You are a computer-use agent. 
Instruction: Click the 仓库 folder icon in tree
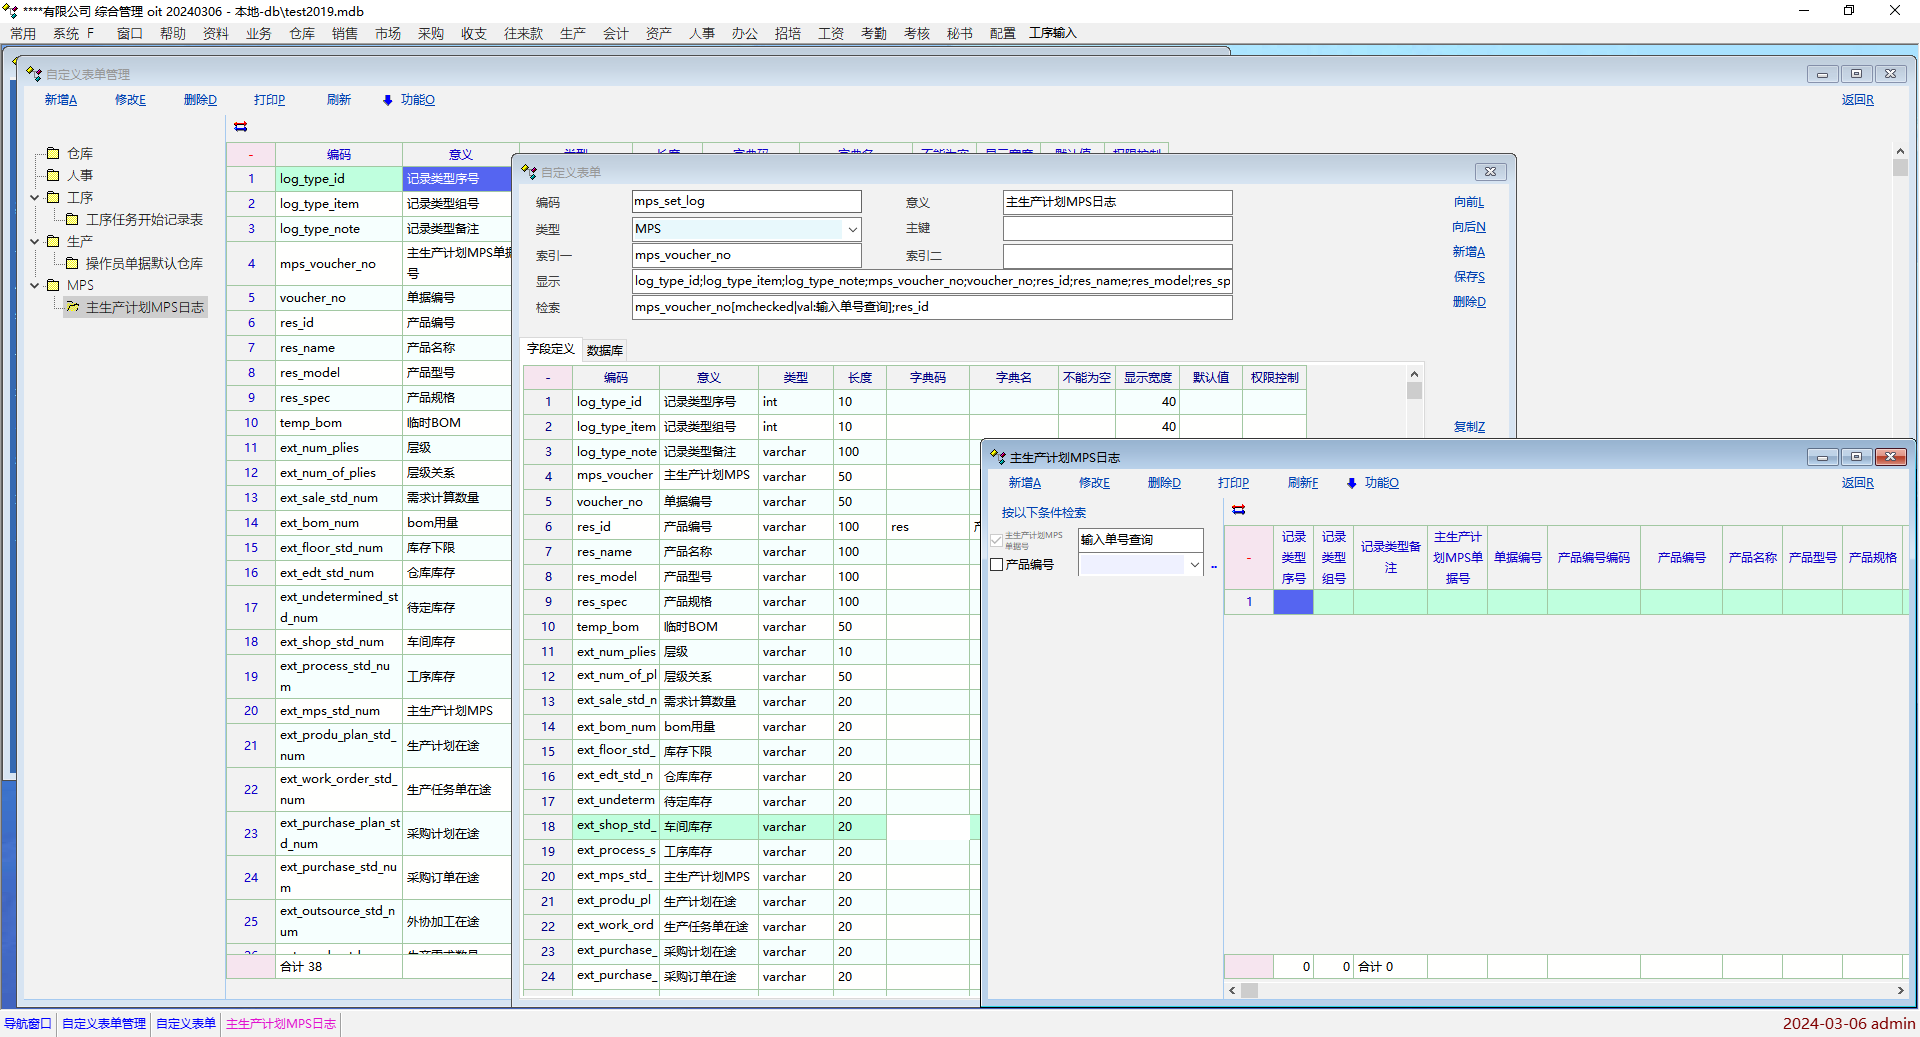54,153
